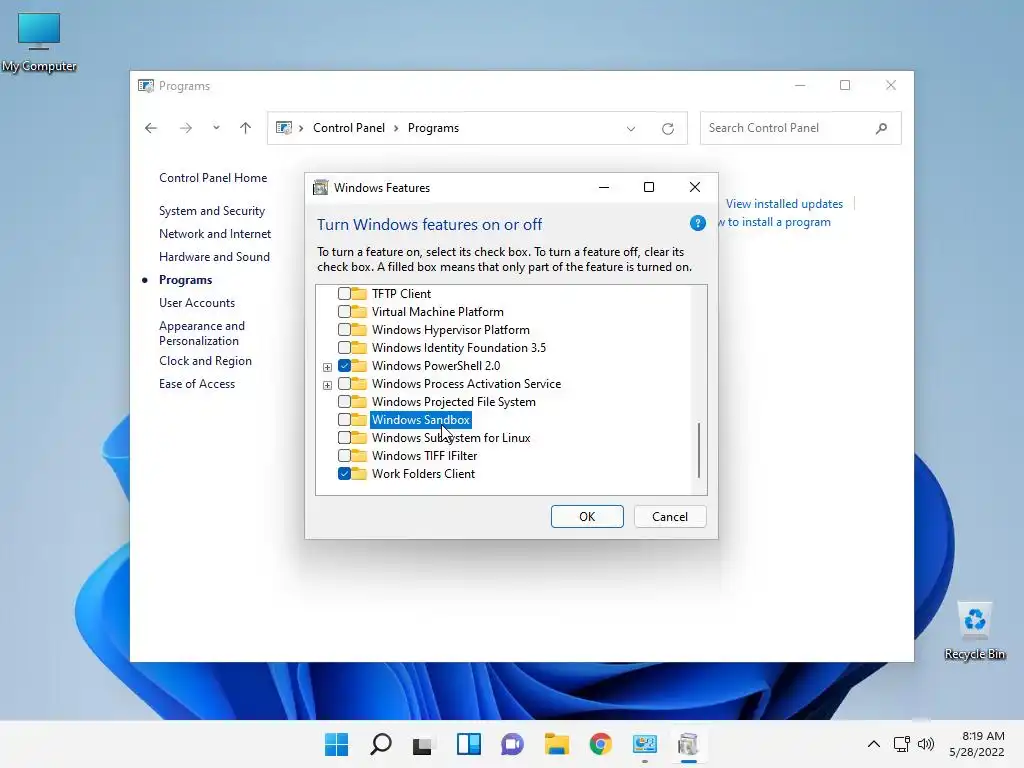The height and width of the screenshot is (768, 1024).
Task: Confirm feature changes with OK
Action: [x=586, y=517]
